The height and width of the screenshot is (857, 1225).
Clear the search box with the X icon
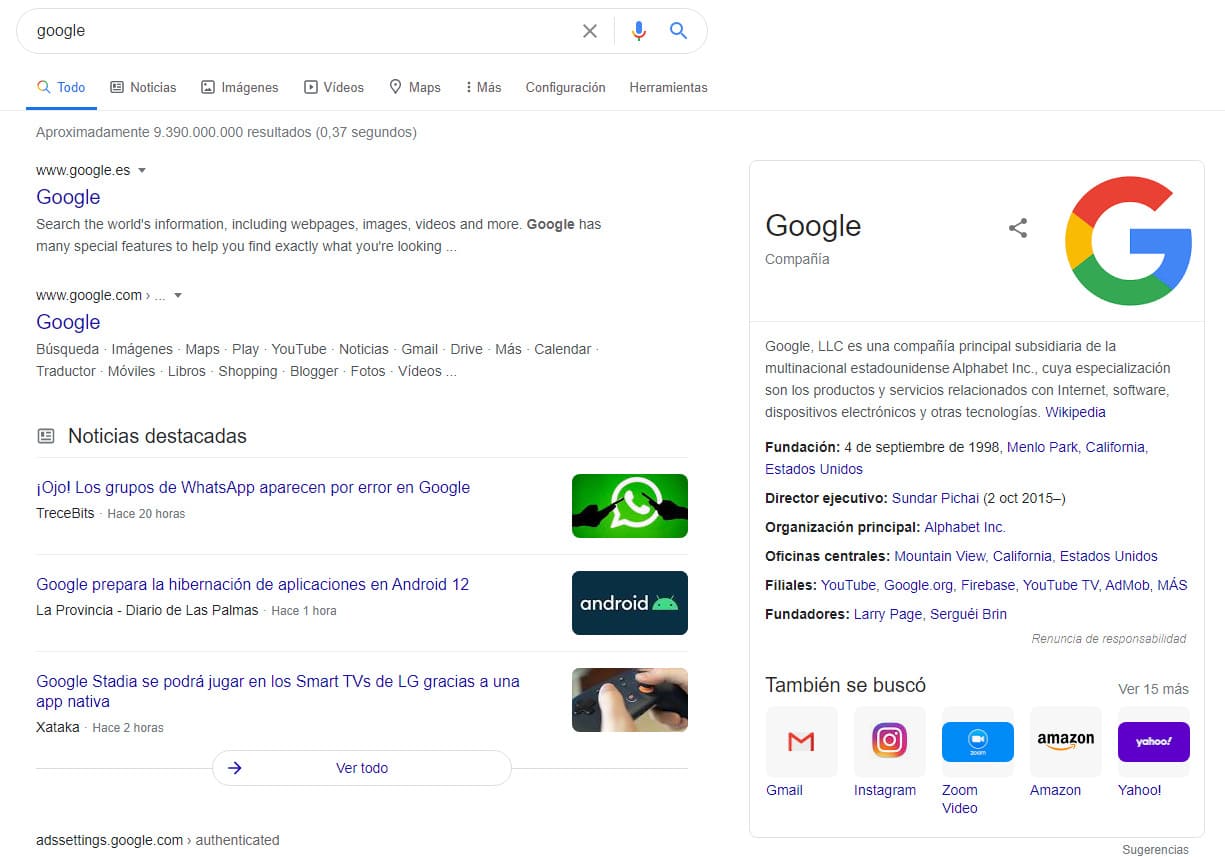point(590,31)
